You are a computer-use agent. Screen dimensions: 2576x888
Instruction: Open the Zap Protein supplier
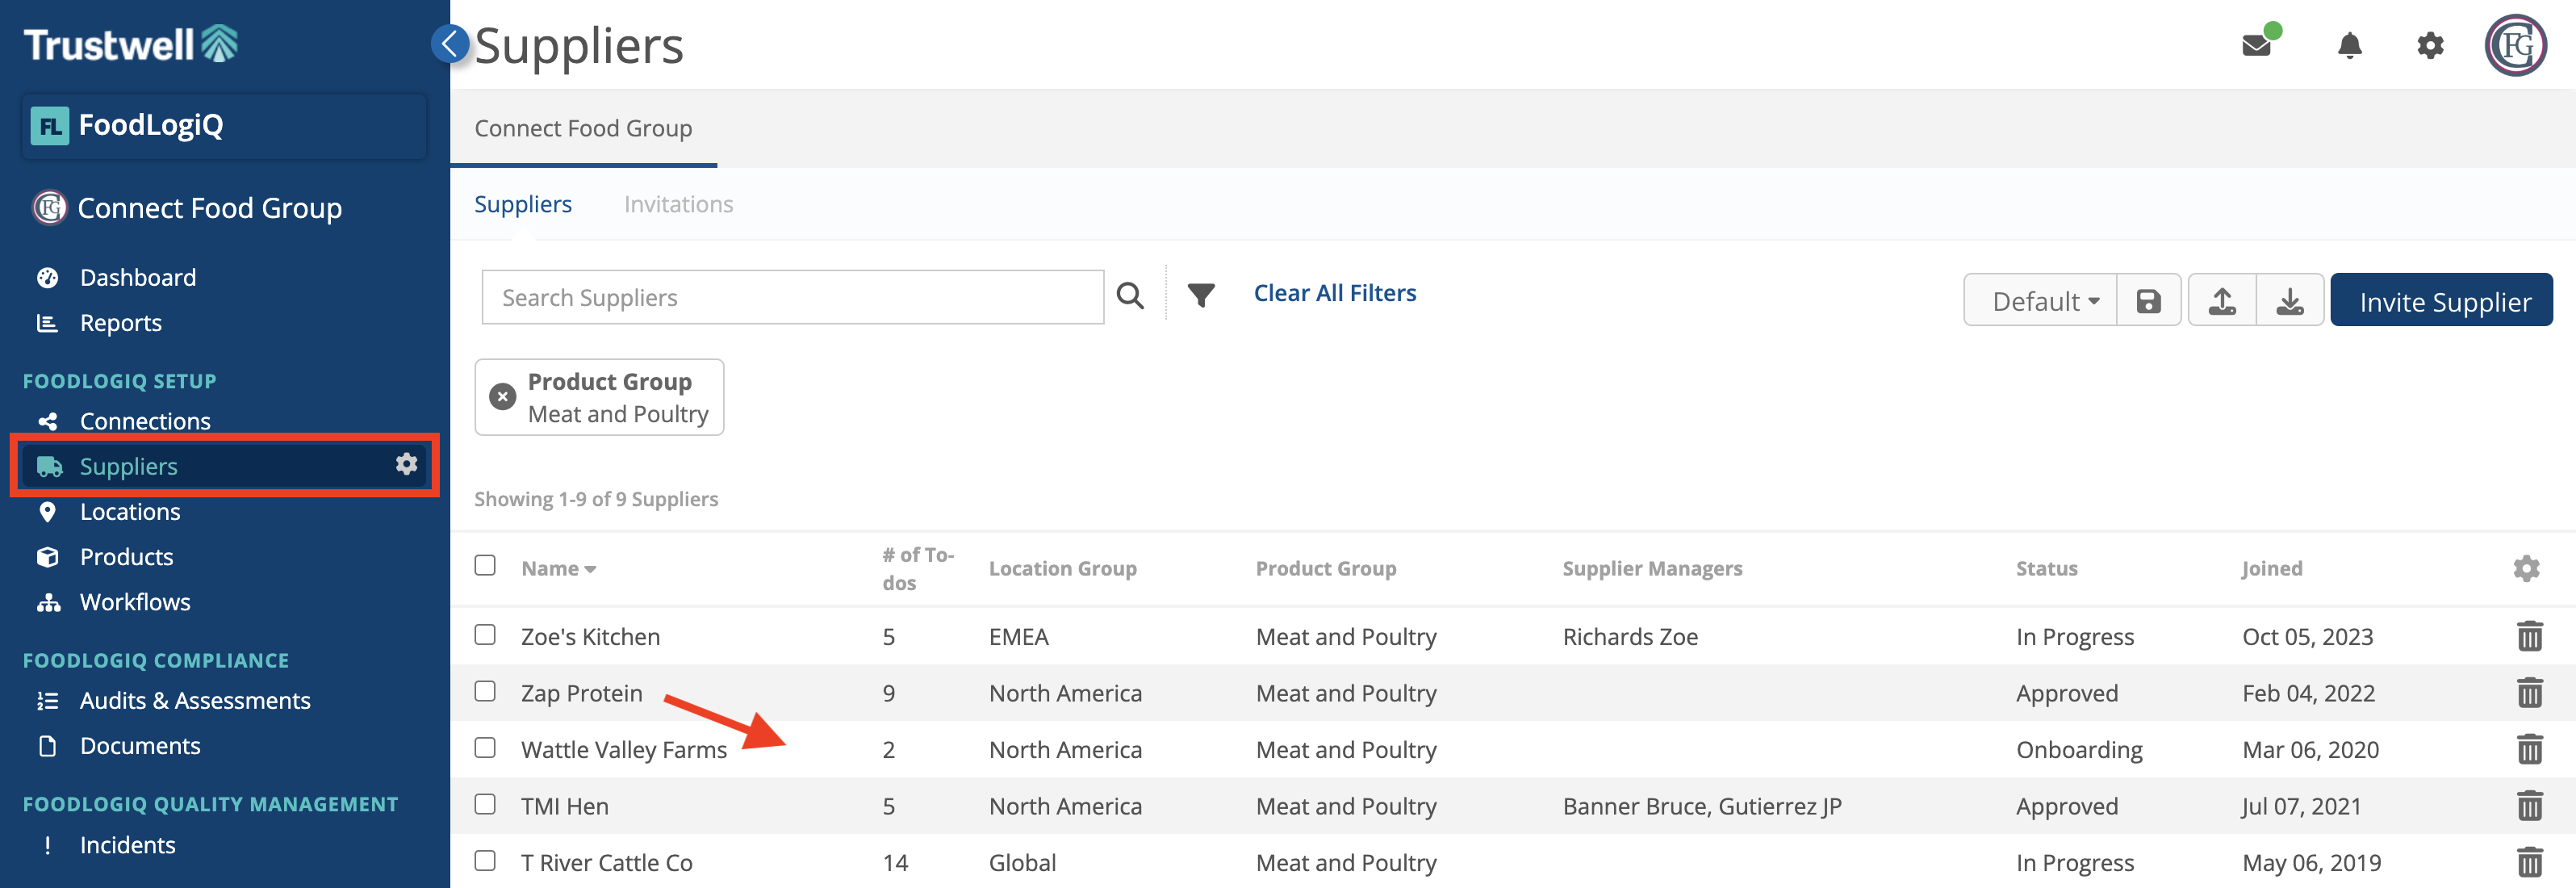(581, 693)
